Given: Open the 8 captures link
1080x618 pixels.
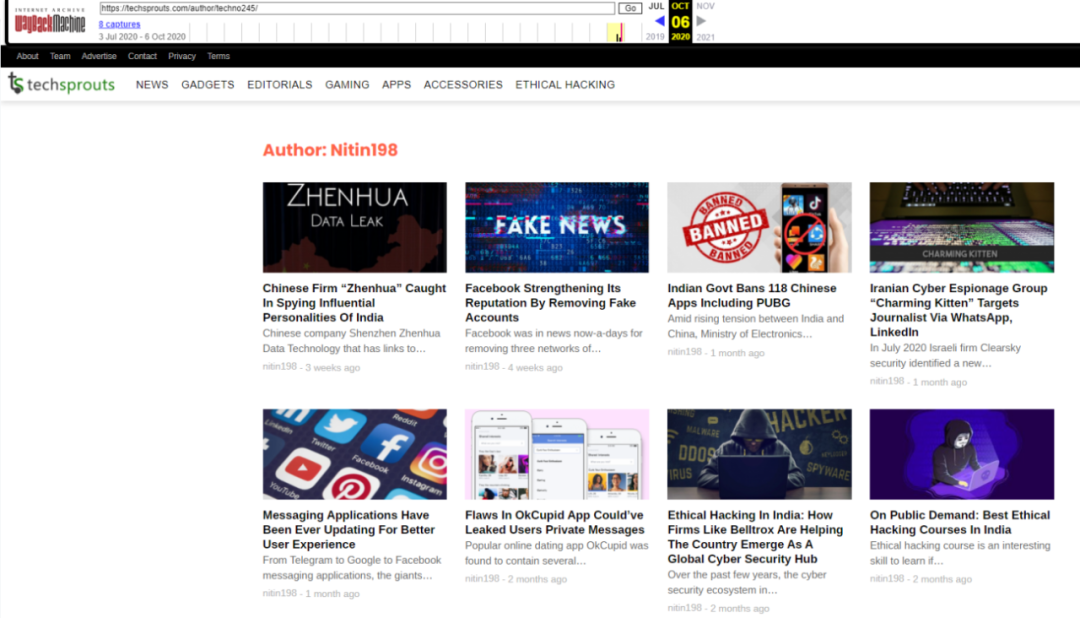Looking at the screenshot, I should (119, 24).
